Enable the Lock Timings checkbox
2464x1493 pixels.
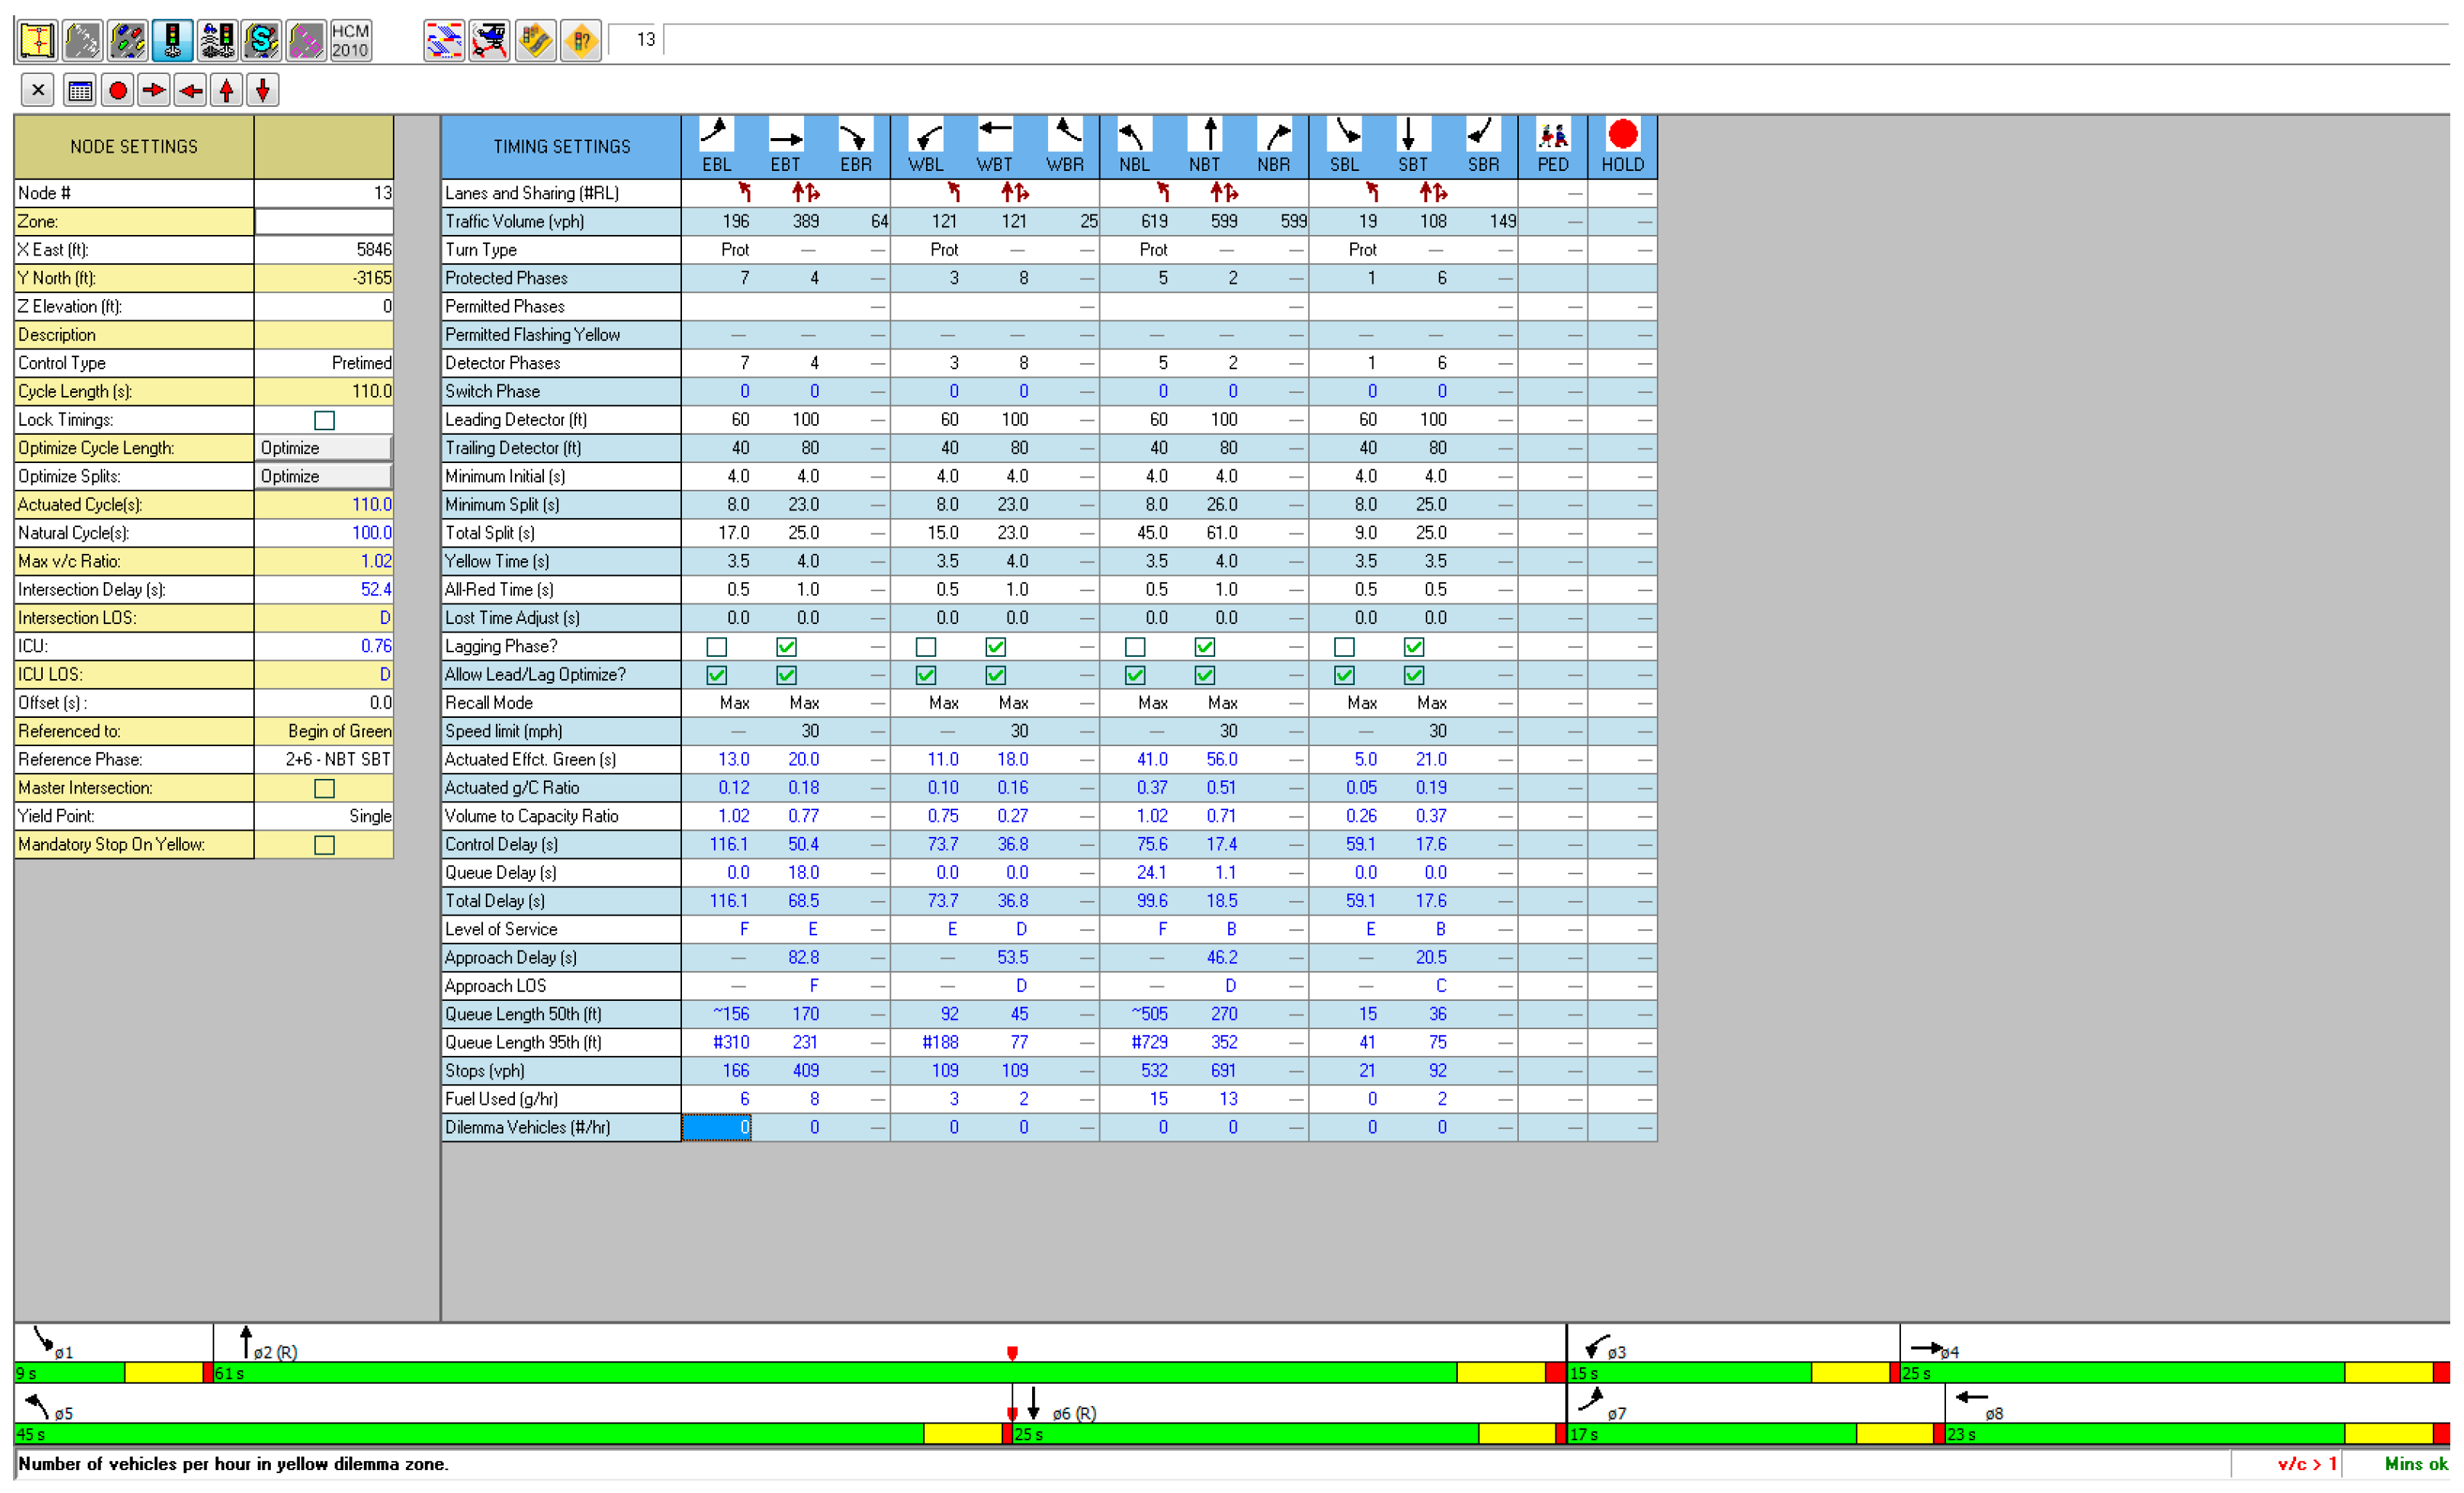(324, 420)
